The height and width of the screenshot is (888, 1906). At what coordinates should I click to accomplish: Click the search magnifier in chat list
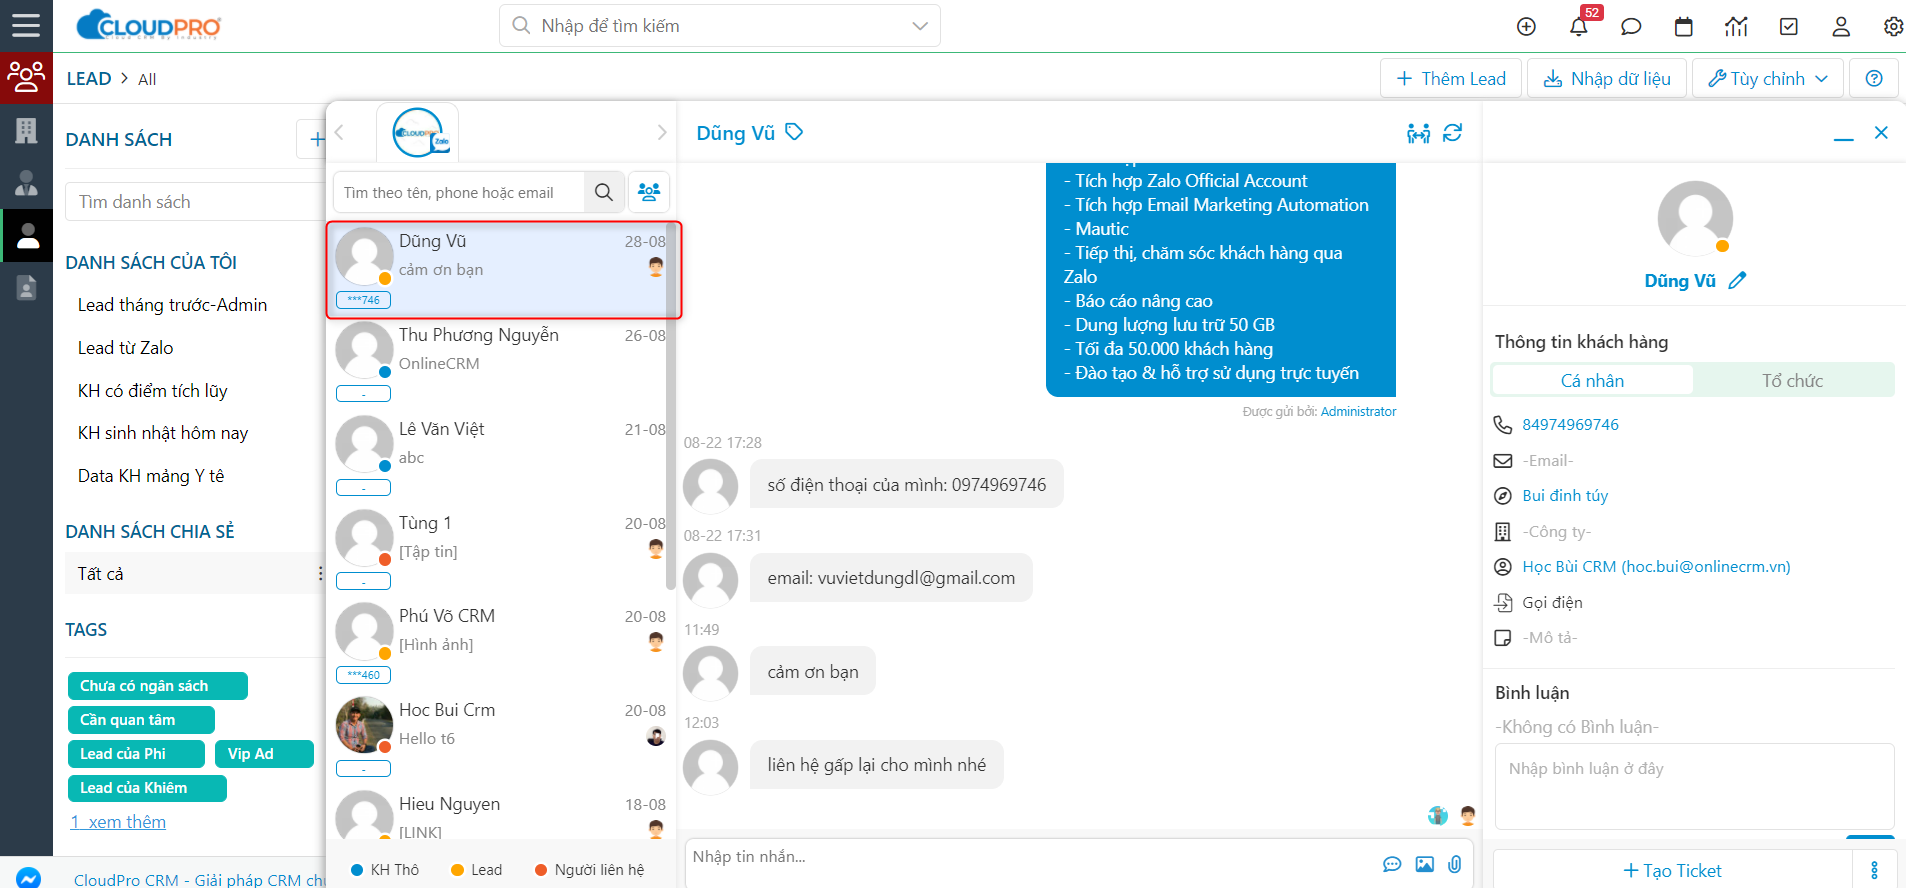tap(604, 192)
